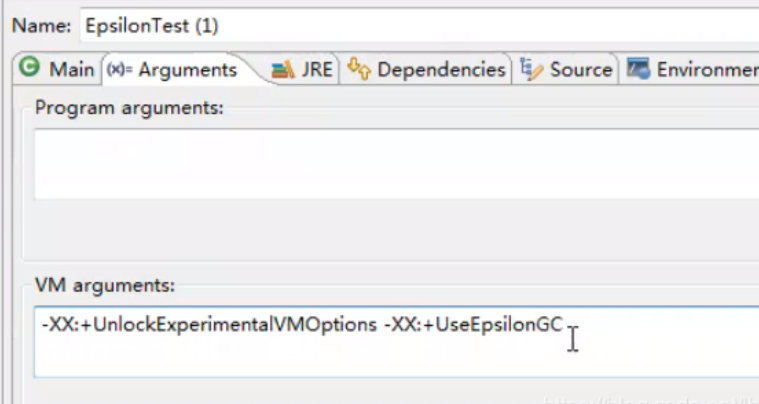
Task: Click the Environment tab icon
Action: click(x=639, y=69)
